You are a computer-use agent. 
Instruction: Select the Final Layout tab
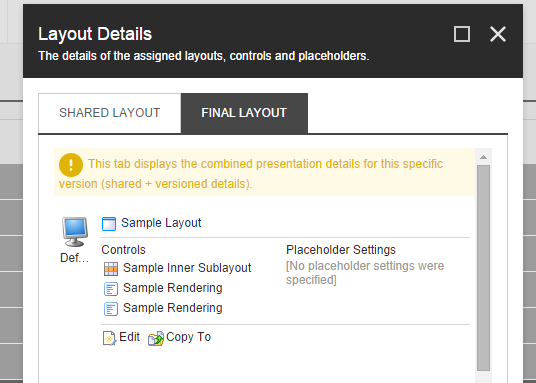pyautogui.click(x=244, y=113)
